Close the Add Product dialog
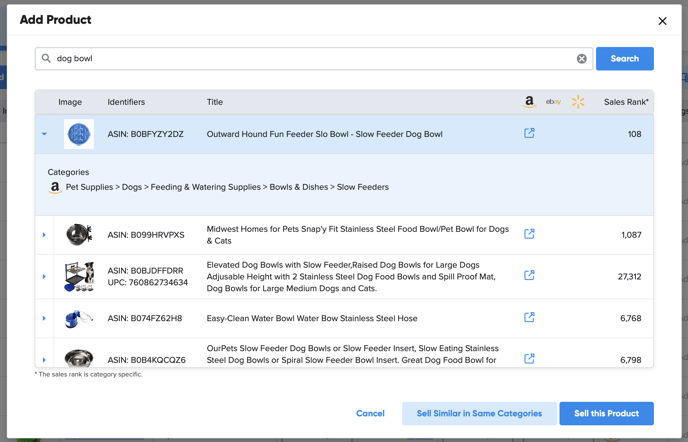The image size is (688, 442). coord(662,21)
